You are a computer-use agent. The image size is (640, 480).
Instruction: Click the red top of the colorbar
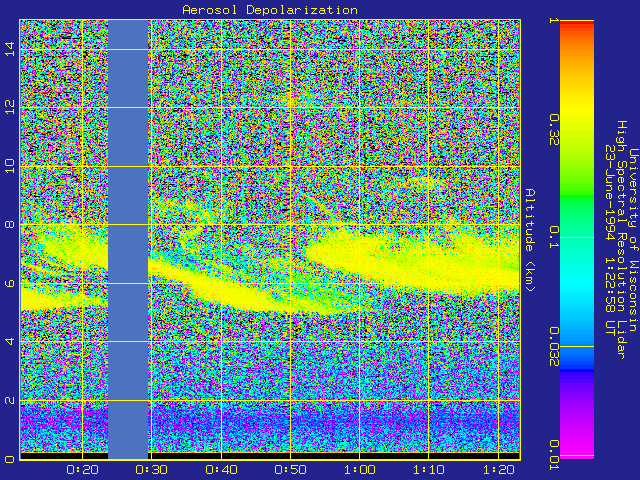click(577, 25)
